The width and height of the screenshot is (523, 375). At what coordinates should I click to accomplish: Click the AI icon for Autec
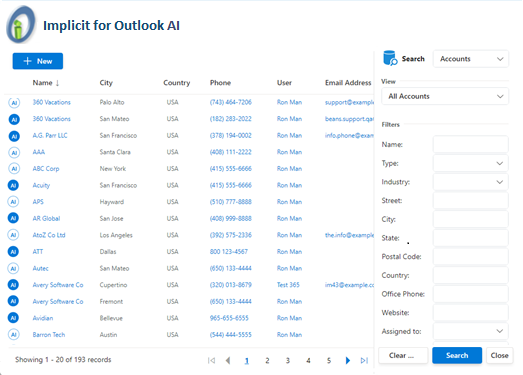coord(13,268)
